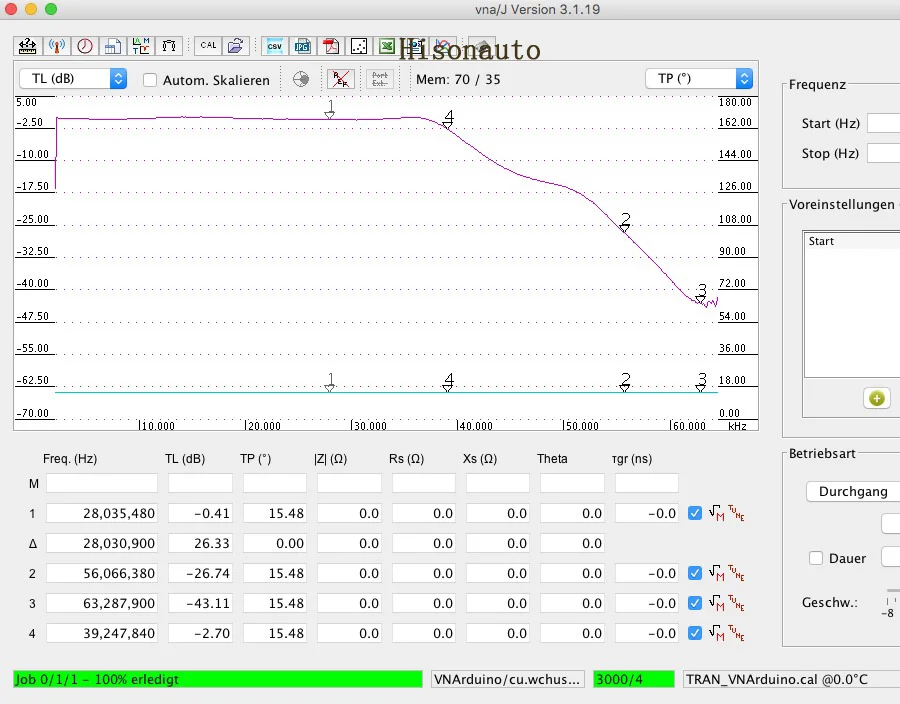Select the Start preset entry in list
Viewport: 900px width, 704px height.
(852, 241)
